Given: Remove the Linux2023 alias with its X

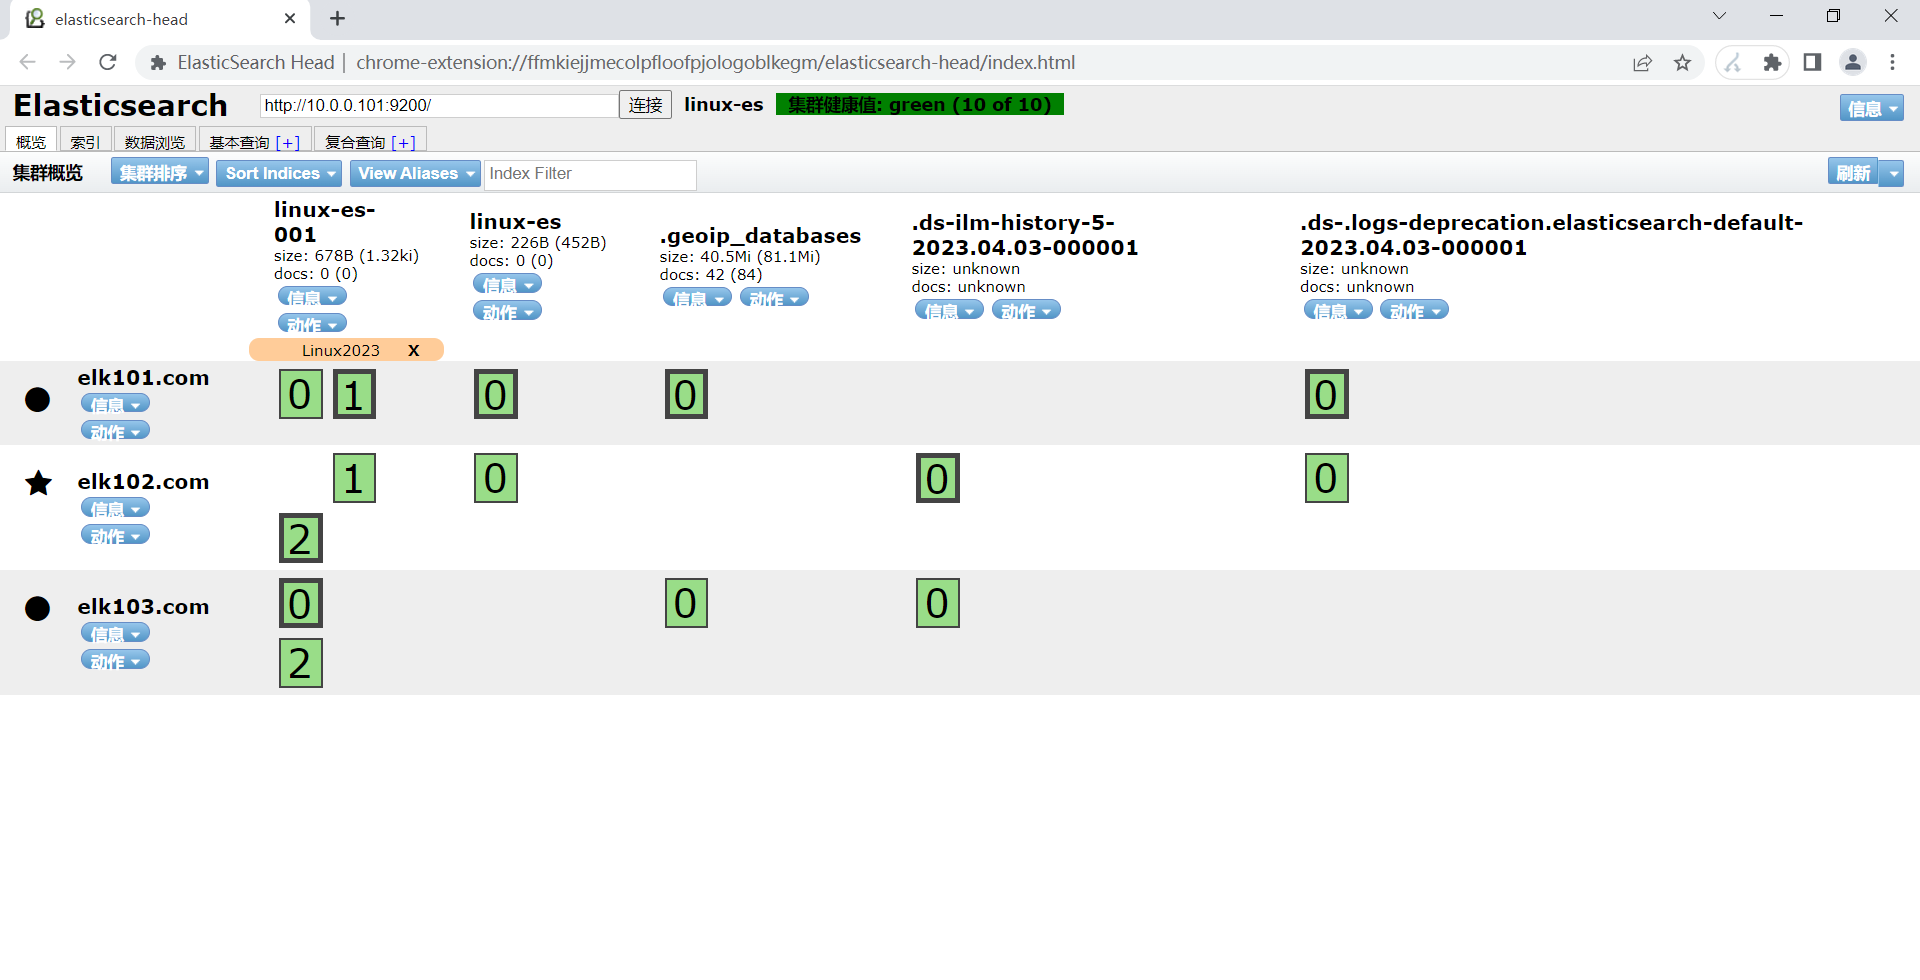Looking at the screenshot, I should click(x=413, y=350).
